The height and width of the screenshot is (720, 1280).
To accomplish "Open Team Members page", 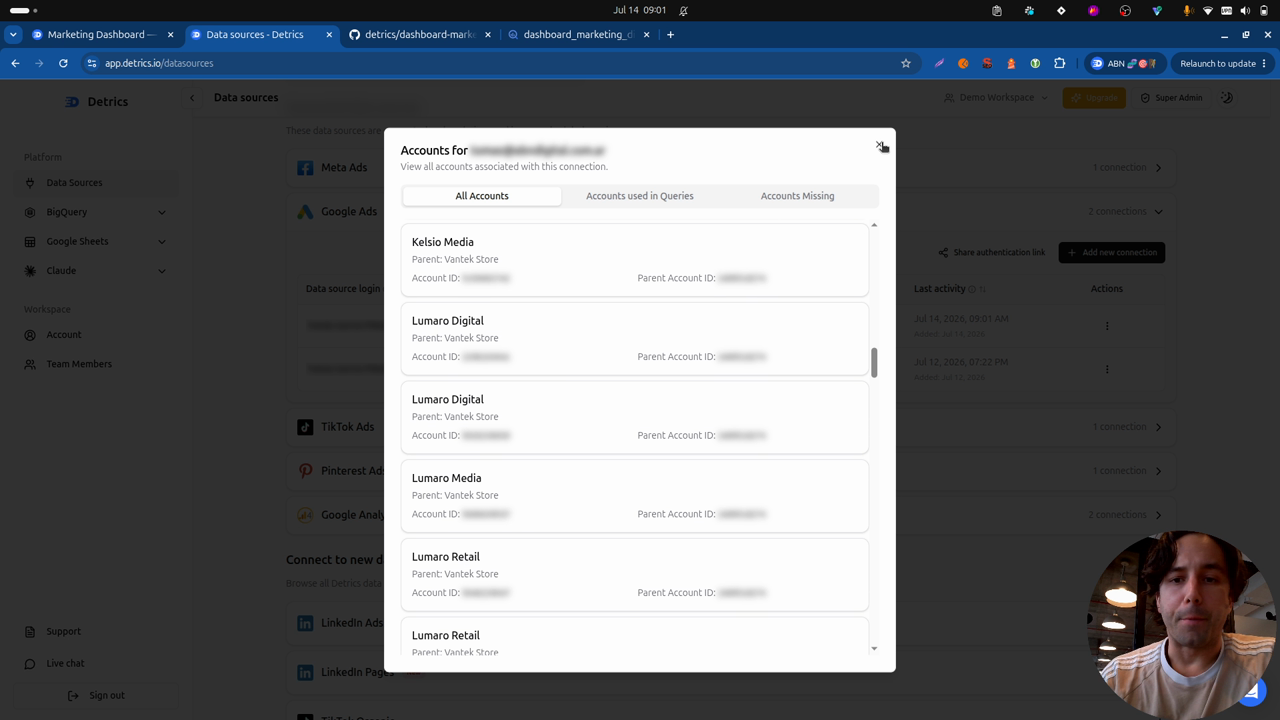I will point(97,364).
